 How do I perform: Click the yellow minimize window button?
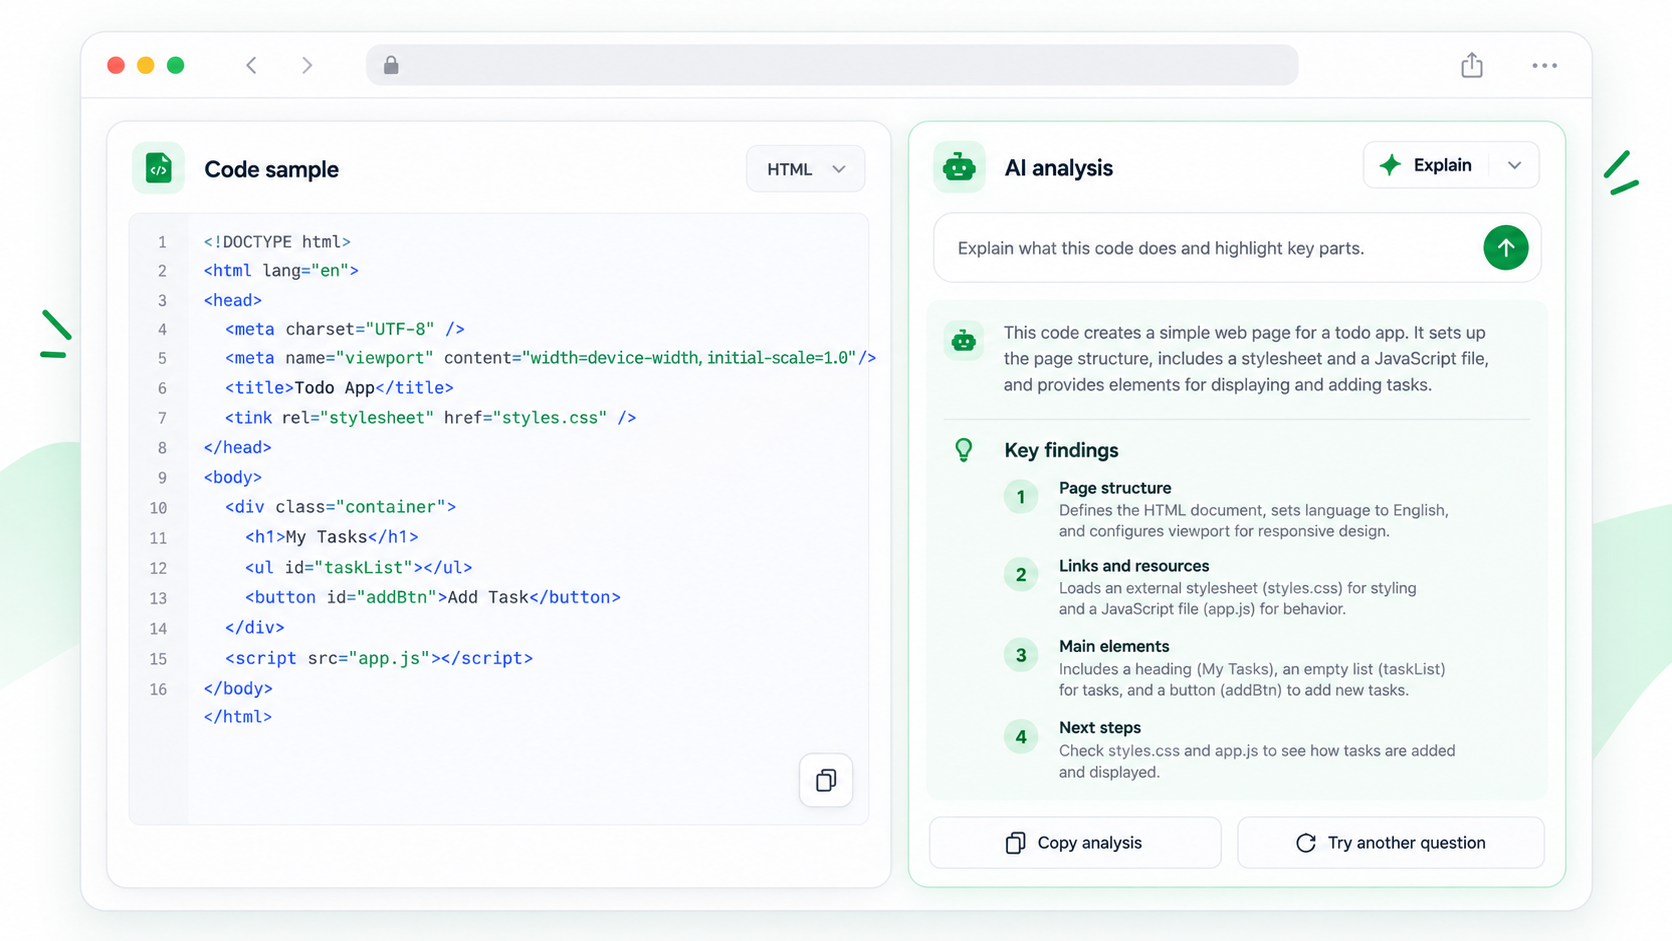tap(146, 65)
